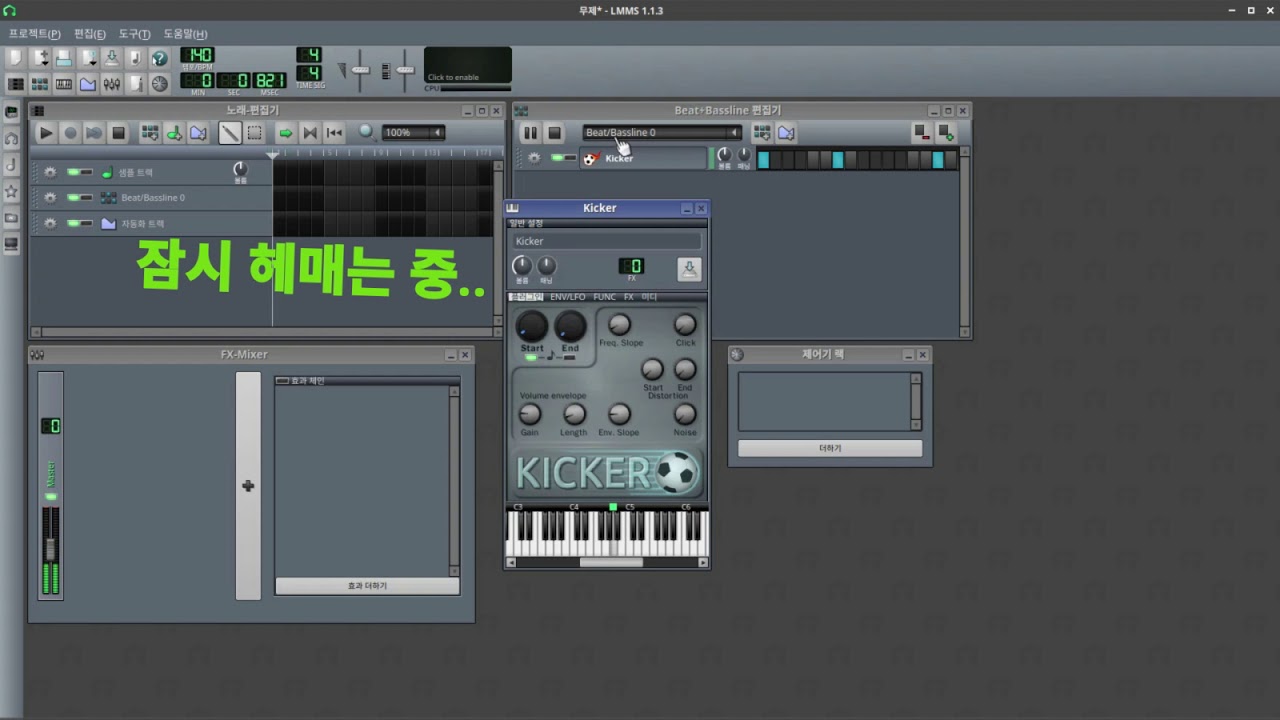Create a new project from toolbar
This screenshot has height=720, width=1280.
(15, 58)
